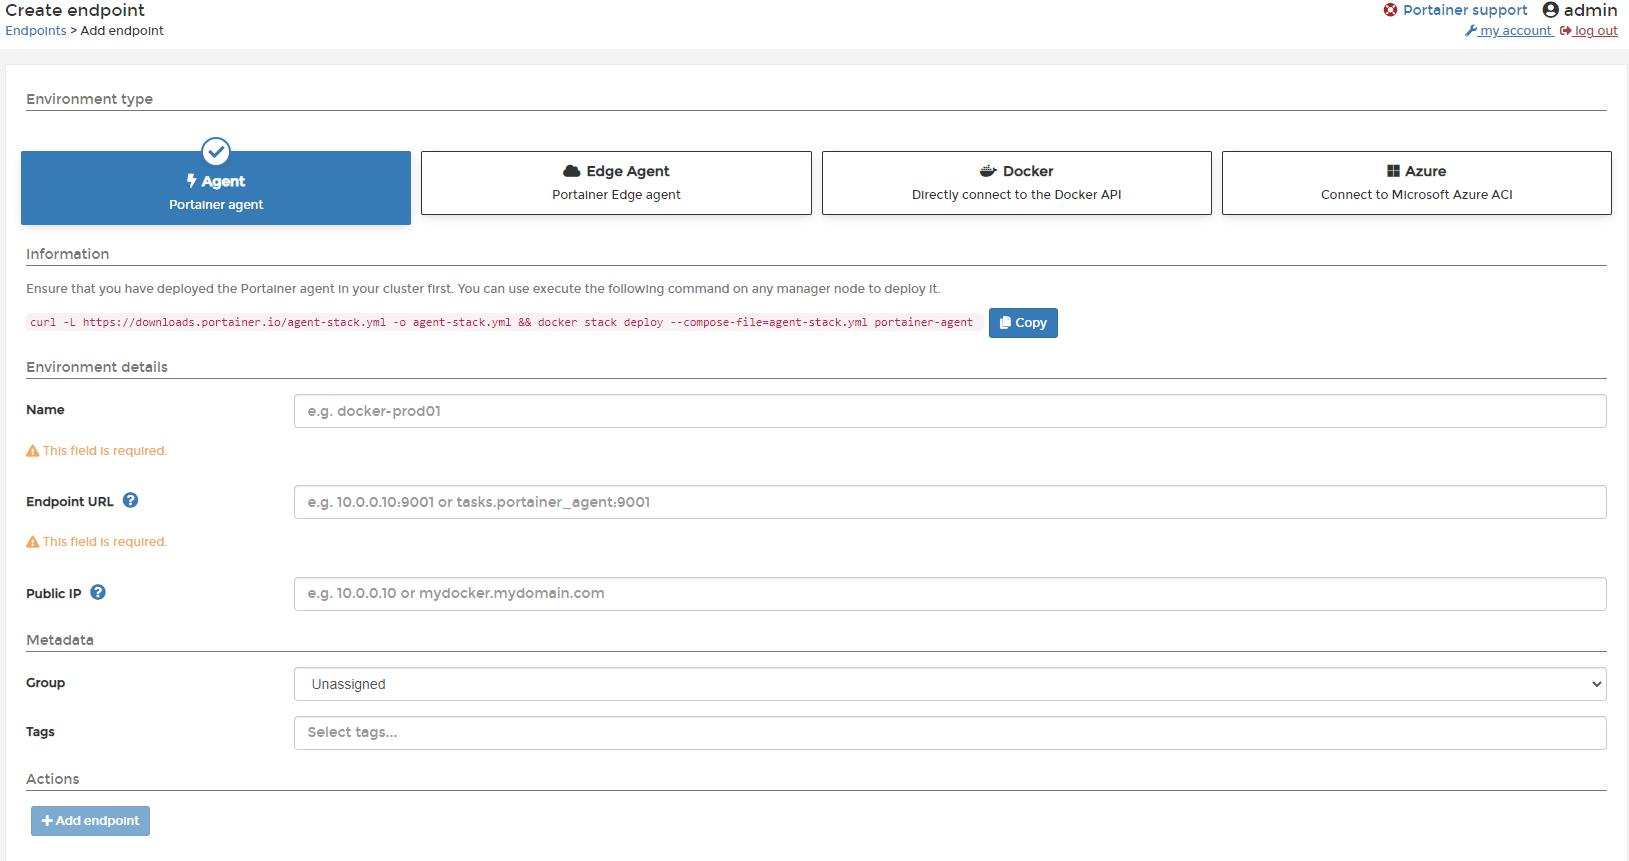Screen dimensions: 1629x861
Task: Click the Azure windows logo icon
Action: click(x=1393, y=171)
